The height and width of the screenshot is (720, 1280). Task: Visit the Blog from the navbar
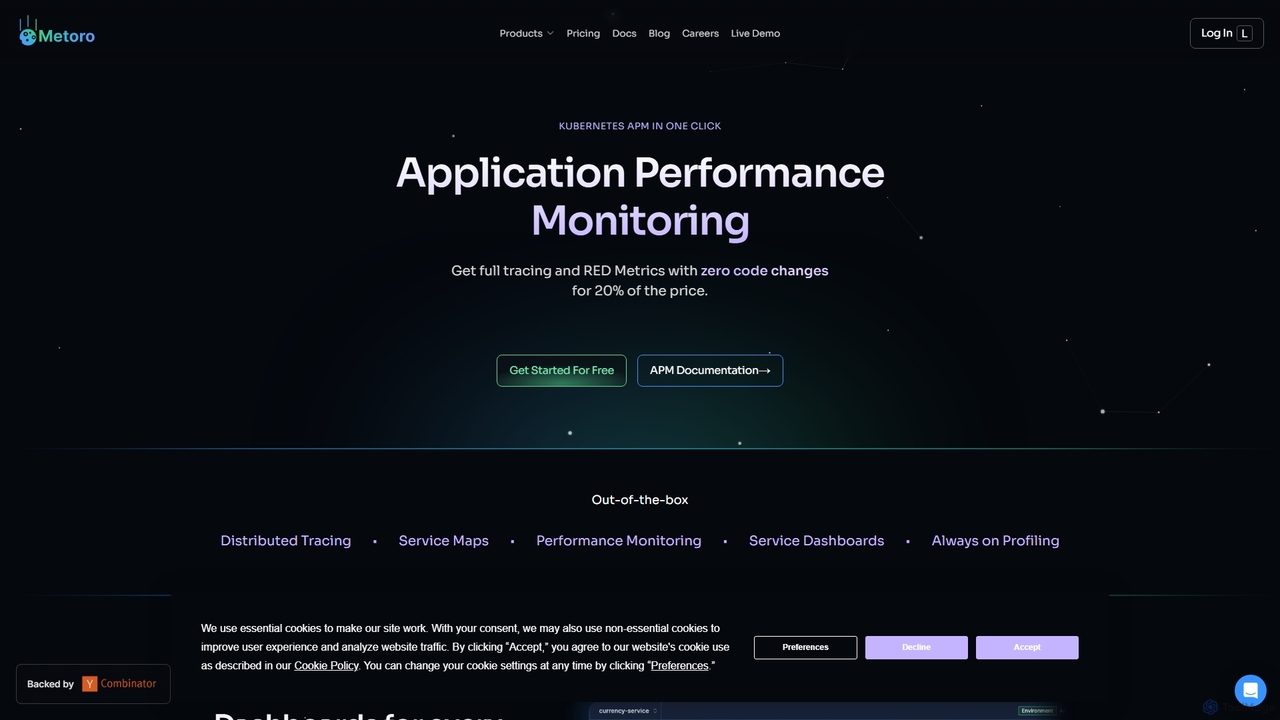[659, 33]
